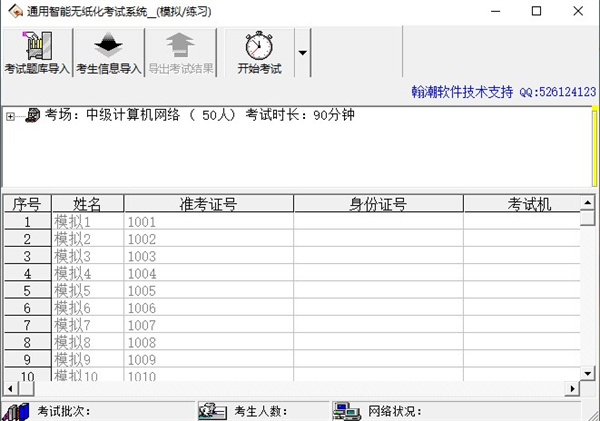The width and height of the screenshot is (600, 421).
Task: Click the 身份证号 column header
Action: click(378, 204)
